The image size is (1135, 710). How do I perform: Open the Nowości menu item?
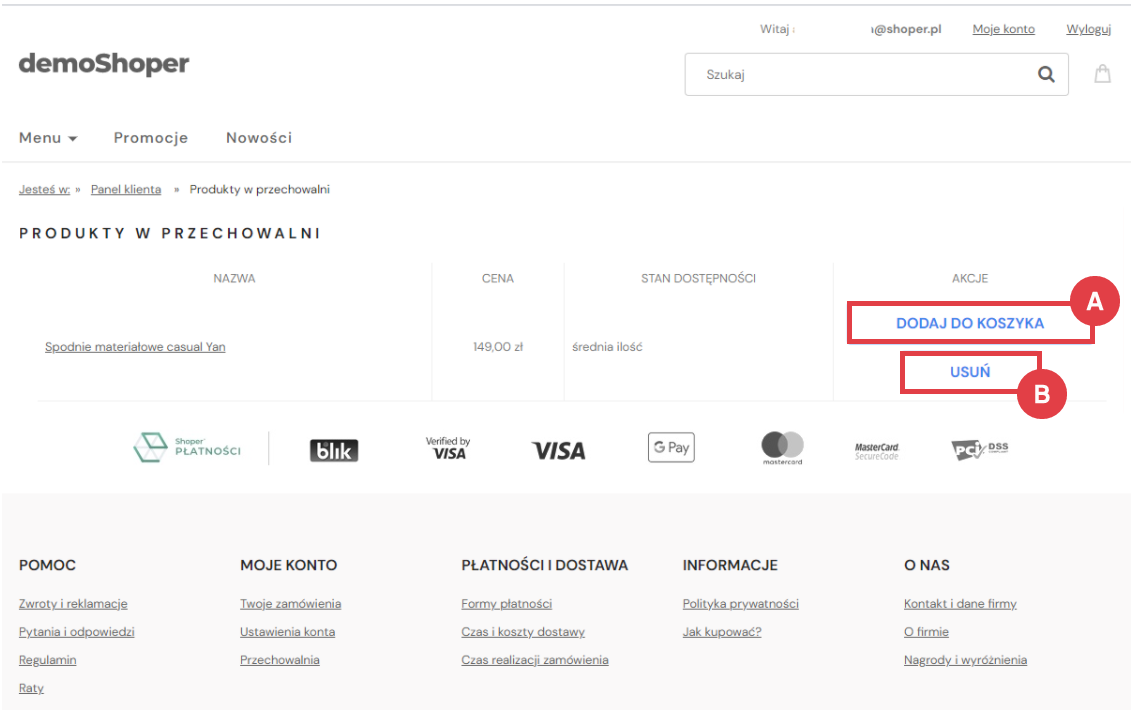click(259, 138)
